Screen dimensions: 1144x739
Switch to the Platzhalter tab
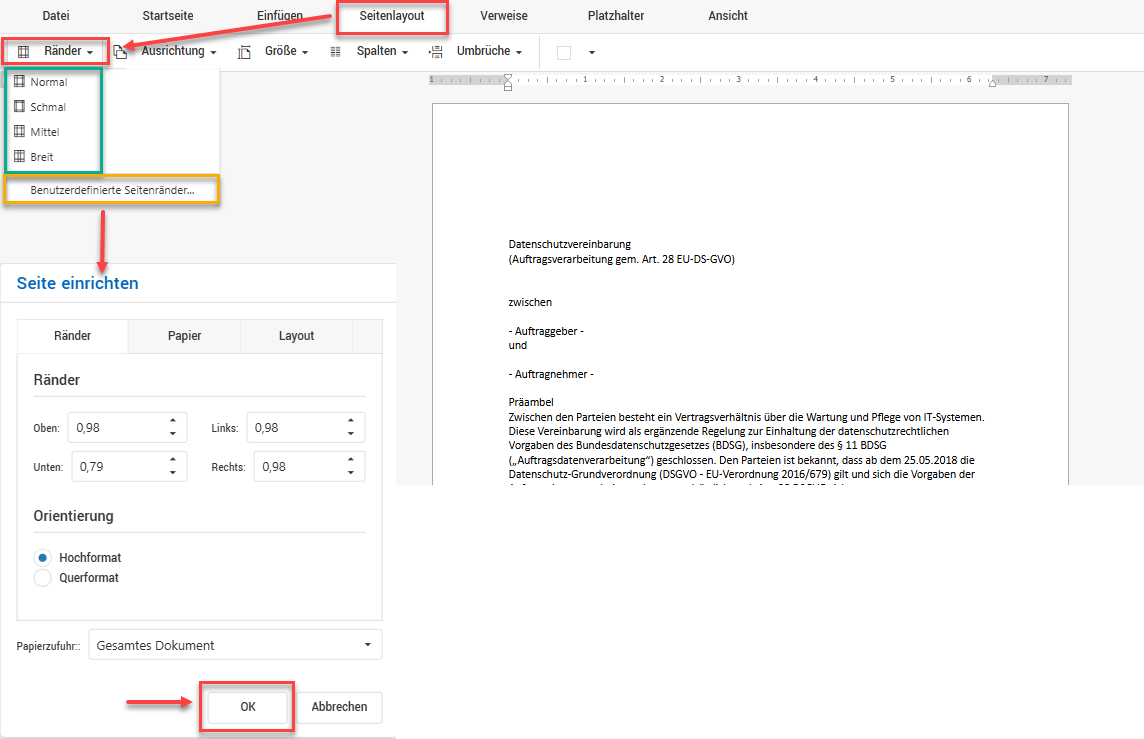616,15
